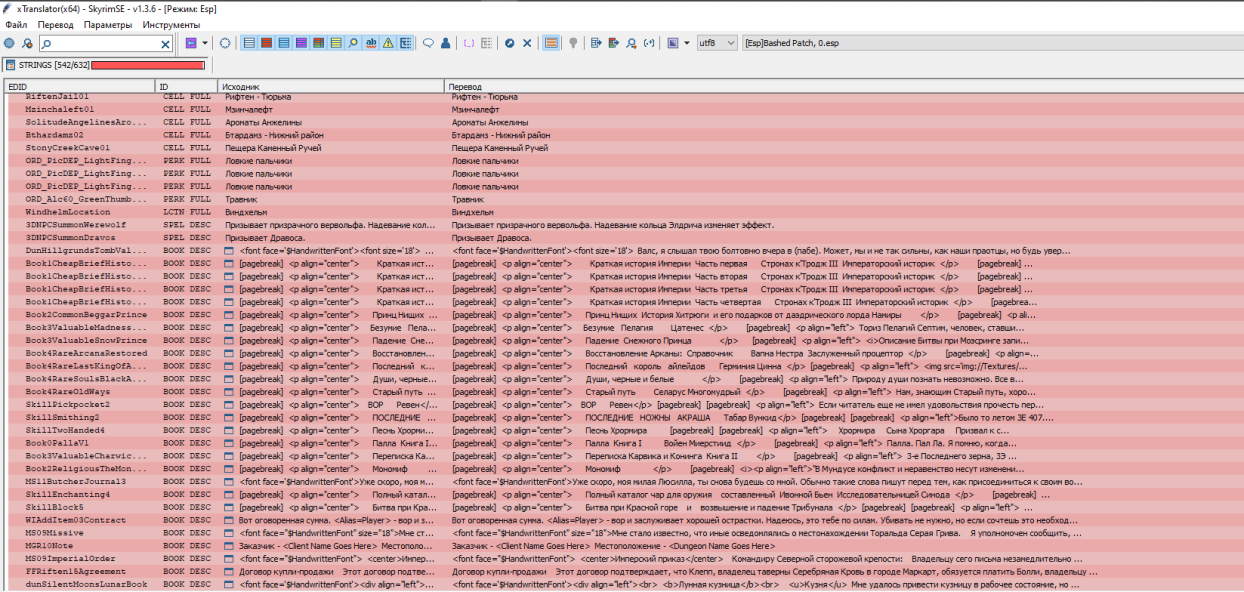Toggle the magnifier search-results filter
1244x592 pixels.
(353, 43)
